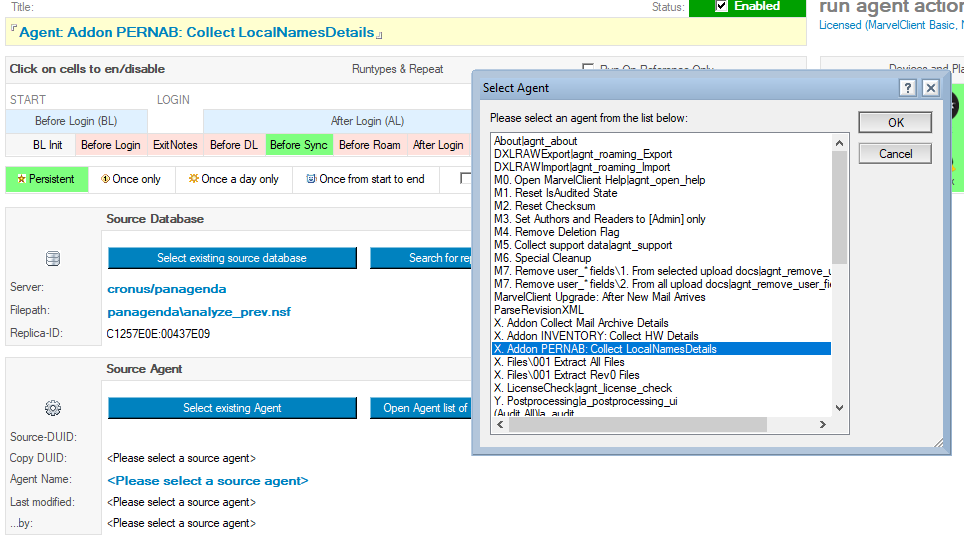Click the Select existing Agent button
The width and height of the screenshot is (964, 540).
tap(232, 408)
